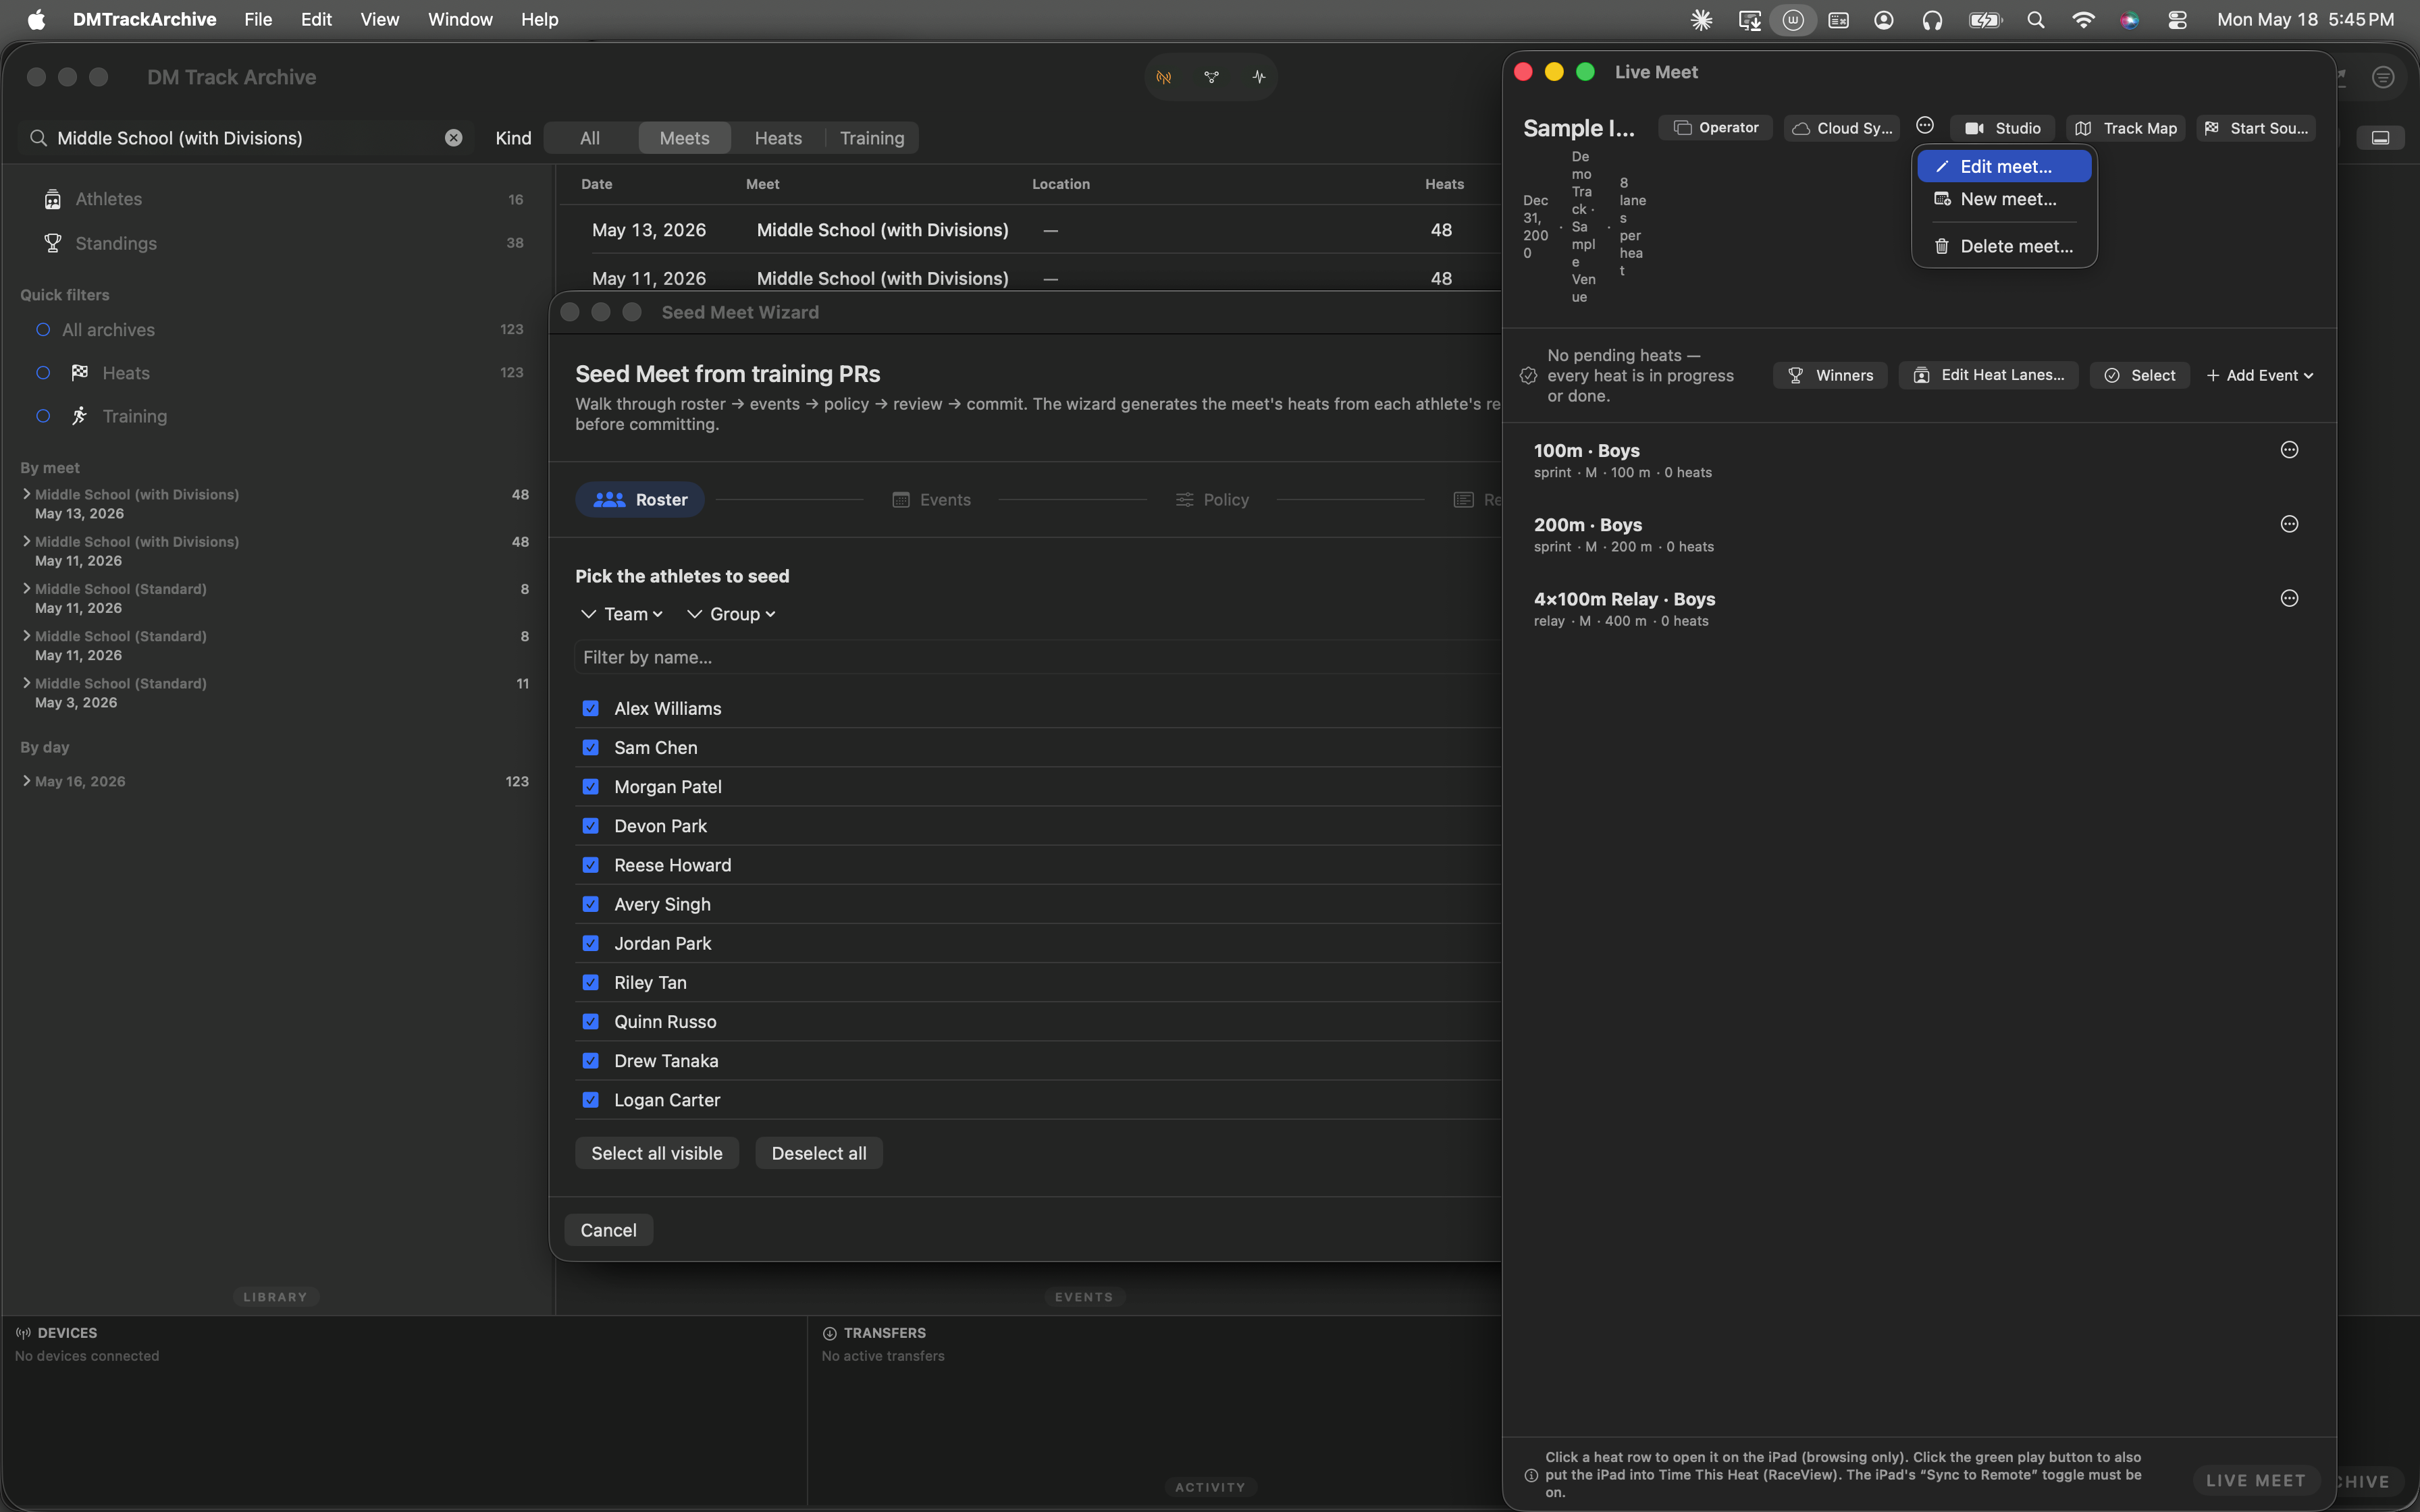Click the Operator button
Screen dimensions: 2420x1512
pos(1715,128)
